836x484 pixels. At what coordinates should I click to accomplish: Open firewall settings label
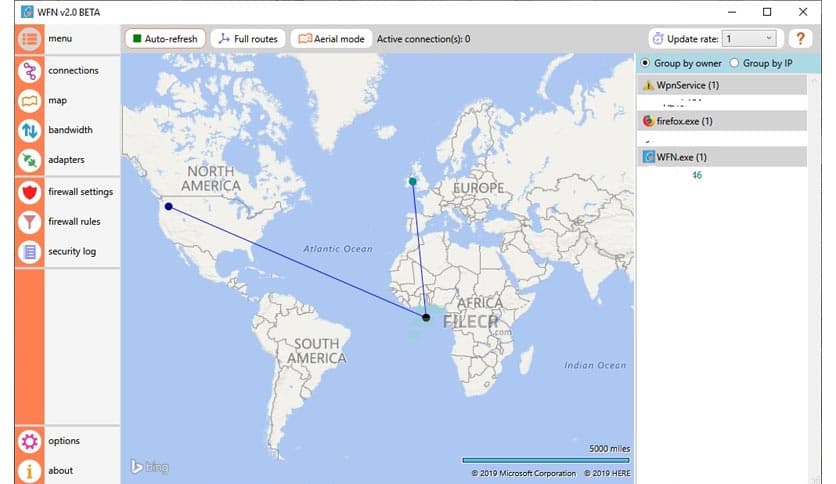pos(81,192)
